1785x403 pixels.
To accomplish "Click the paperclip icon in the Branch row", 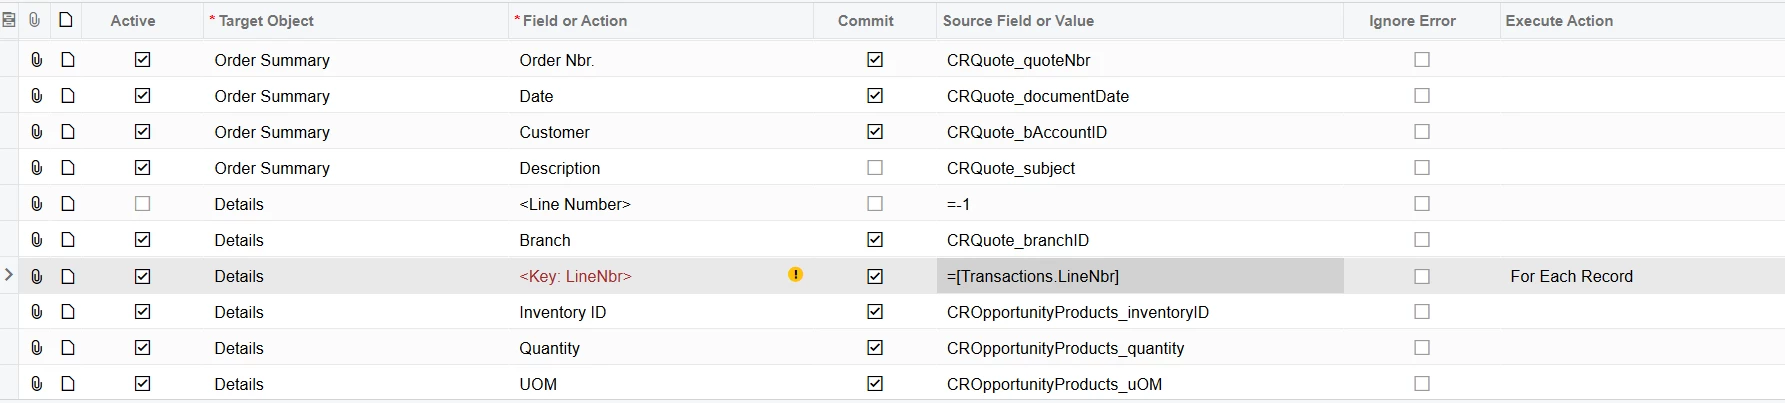I will click(36, 240).
